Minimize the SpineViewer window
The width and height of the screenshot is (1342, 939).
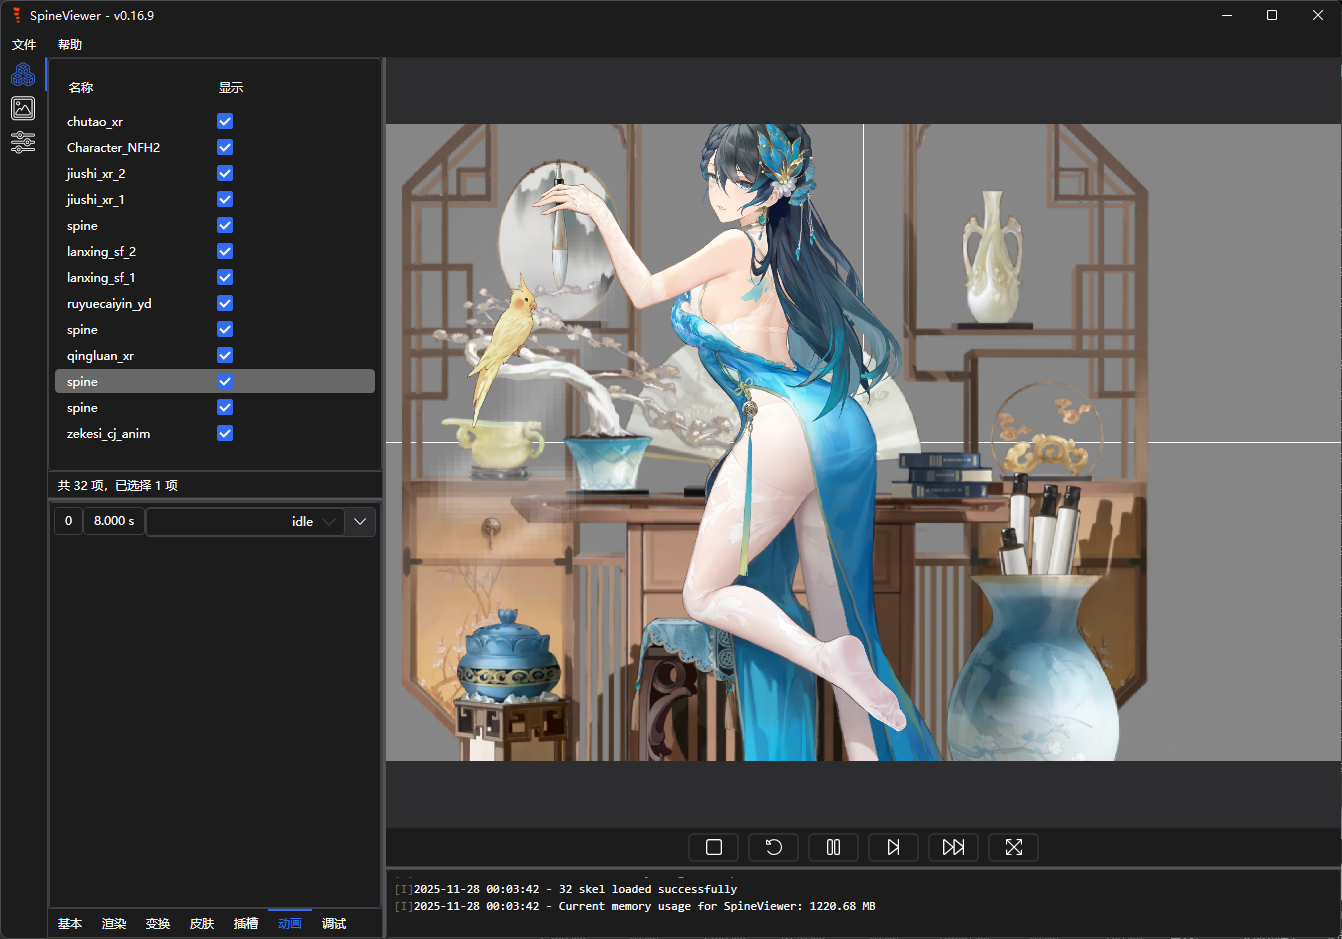coord(1227,15)
